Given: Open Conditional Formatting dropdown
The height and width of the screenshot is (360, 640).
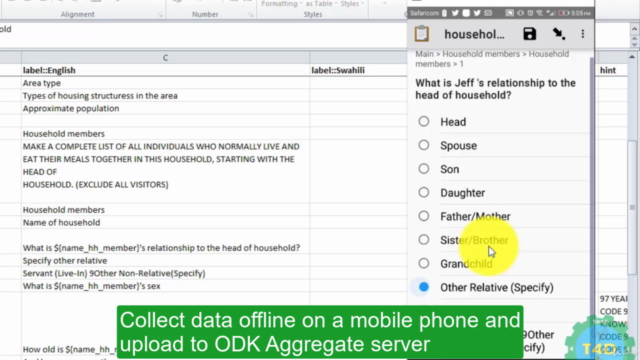Looking at the screenshot, I should [x=282, y=4].
